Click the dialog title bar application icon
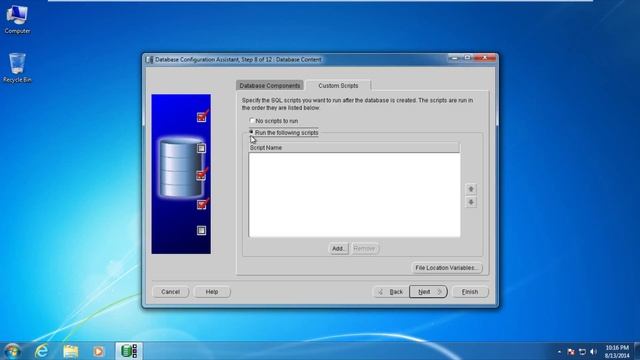 point(149,60)
